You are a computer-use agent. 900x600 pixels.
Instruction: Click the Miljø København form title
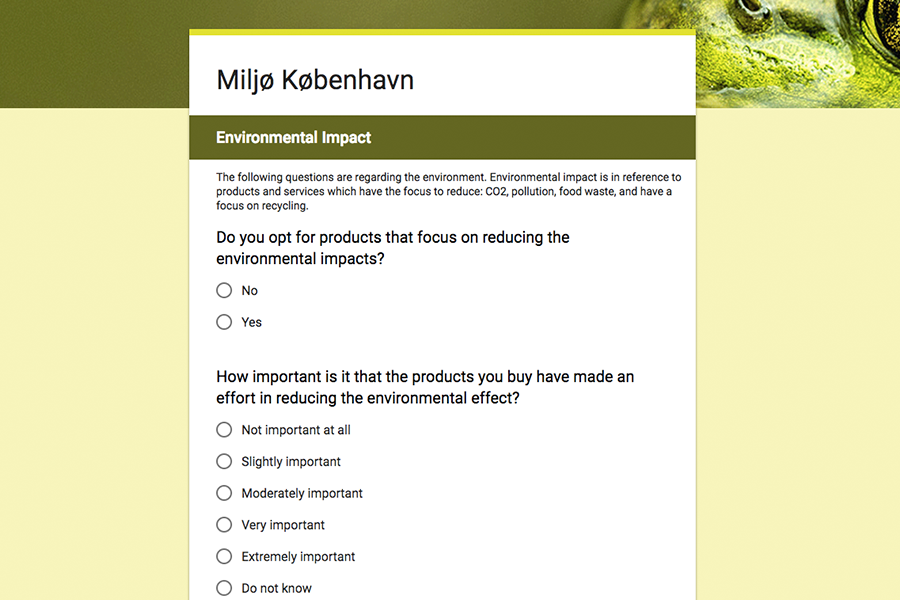[x=315, y=80]
